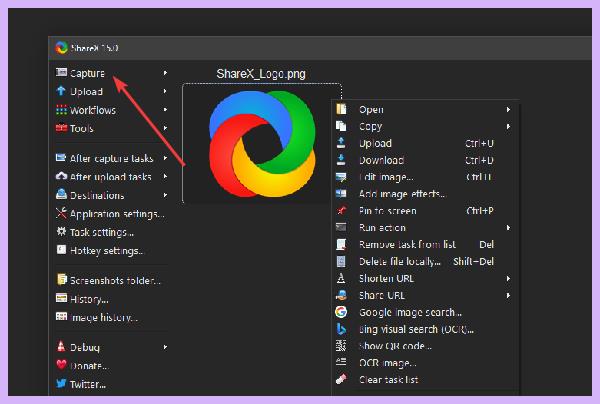Image resolution: width=600 pixels, height=404 pixels.
Task: Click the Screenshots folder icon
Action: (61, 280)
